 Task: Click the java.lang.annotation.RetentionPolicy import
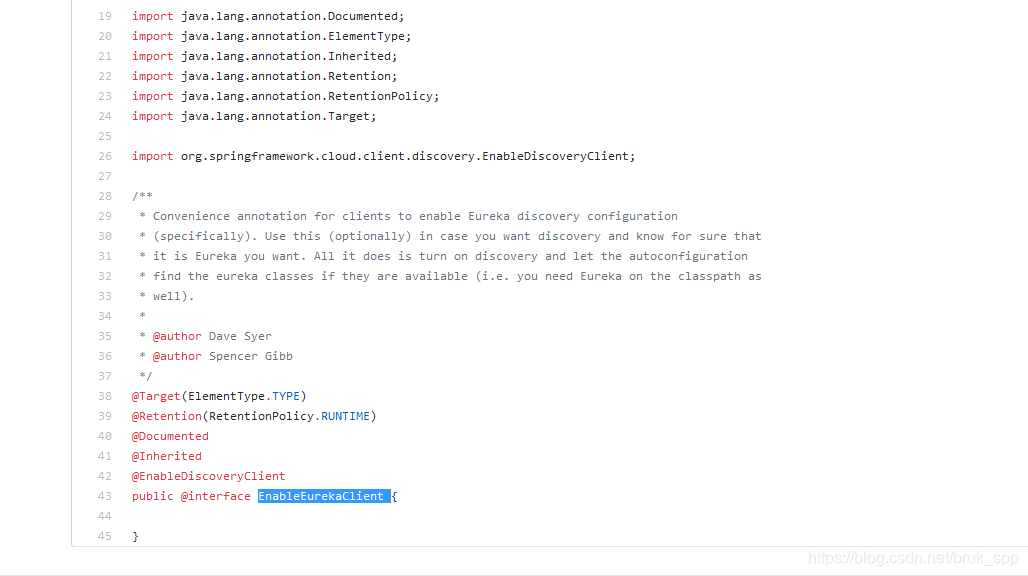pos(310,96)
